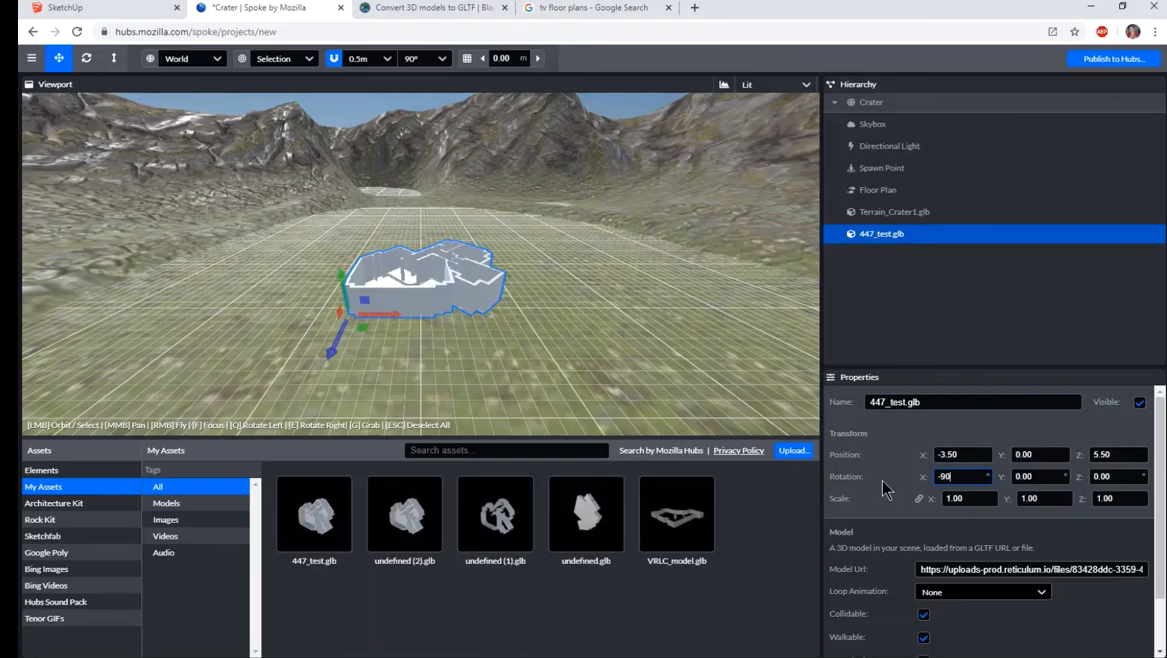The height and width of the screenshot is (658, 1167).
Task: Toggle snapping magnet button
Action: [x=334, y=59]
